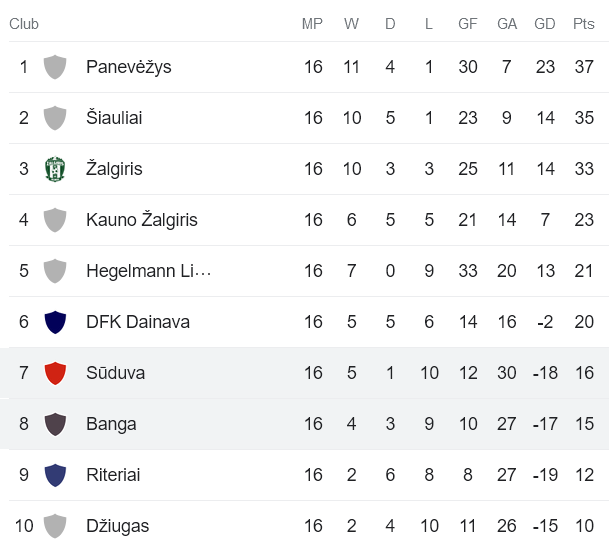
Task: Select the Riteriai team name
Action: 113,475
